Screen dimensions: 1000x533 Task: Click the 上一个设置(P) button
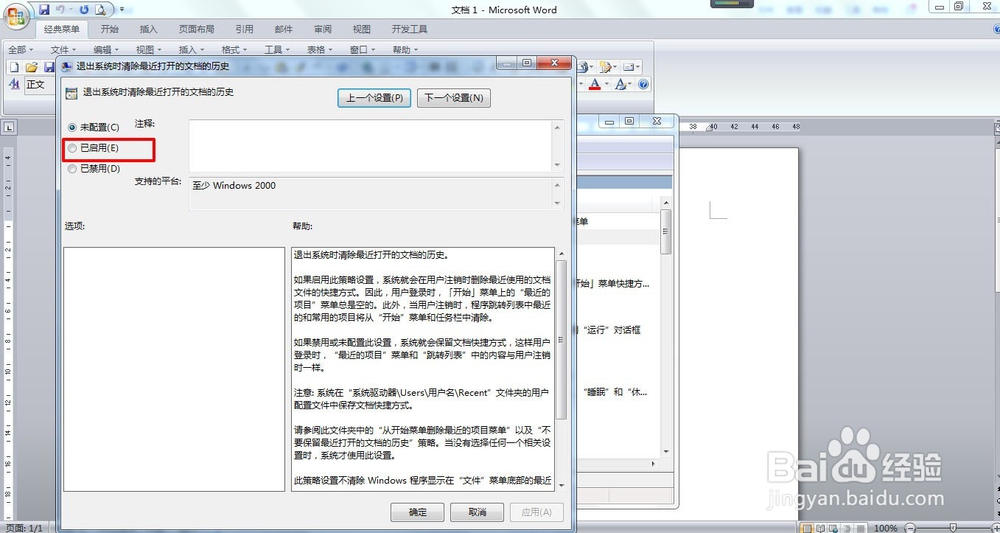point(374,98)
